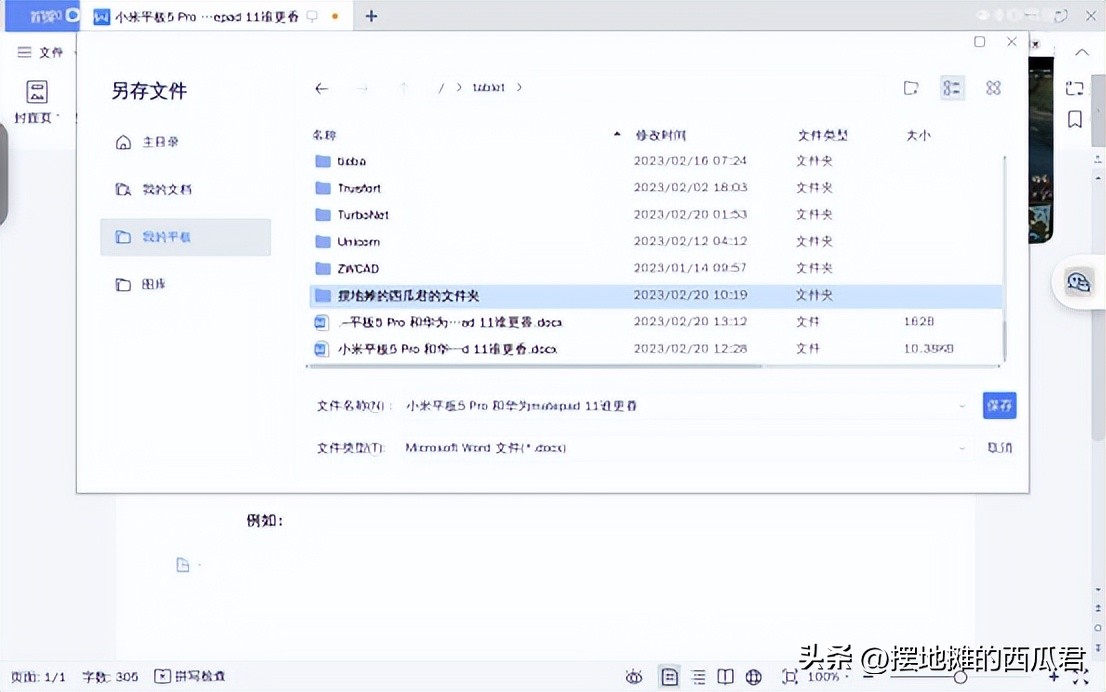Select the ZWCAD folder row
Screen dimensions: 1106x692
[x=655, y=268]
